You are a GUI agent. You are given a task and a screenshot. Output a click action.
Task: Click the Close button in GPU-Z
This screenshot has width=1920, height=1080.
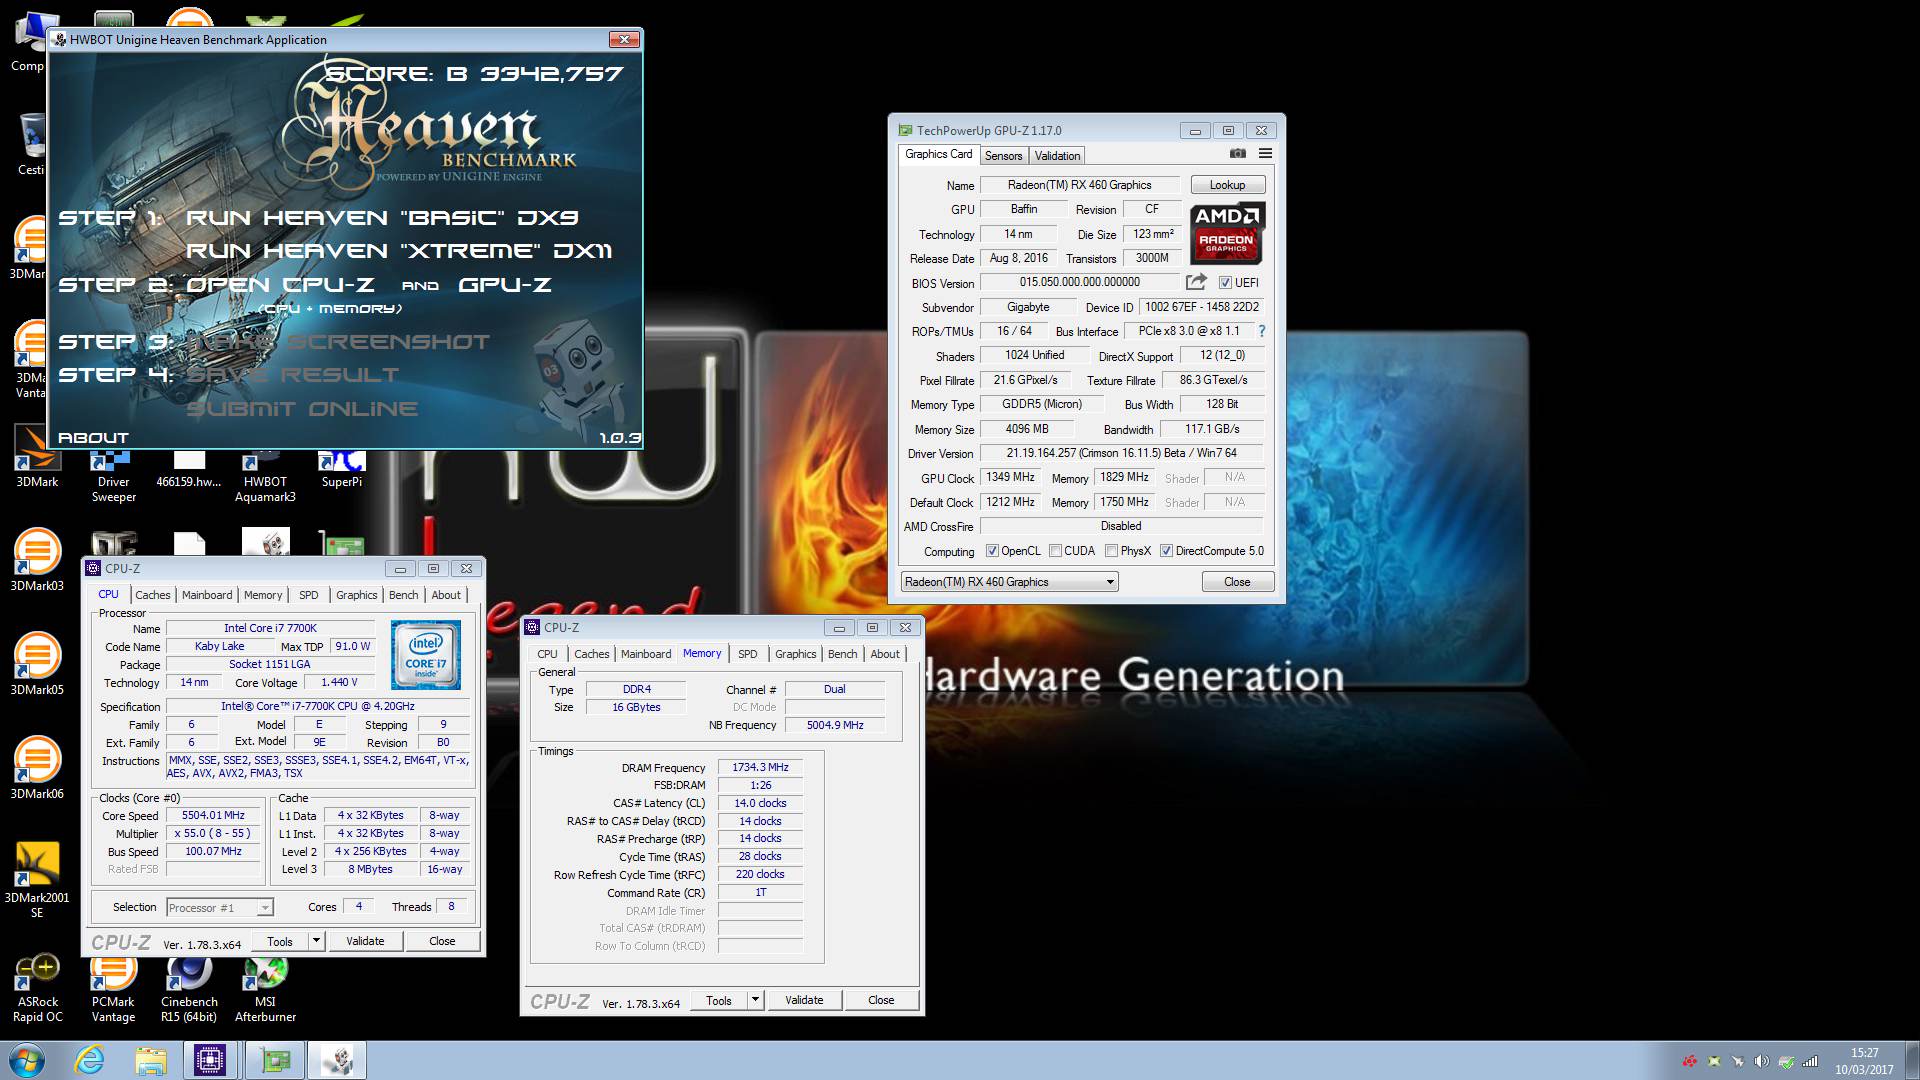(x=1237, y=582)
